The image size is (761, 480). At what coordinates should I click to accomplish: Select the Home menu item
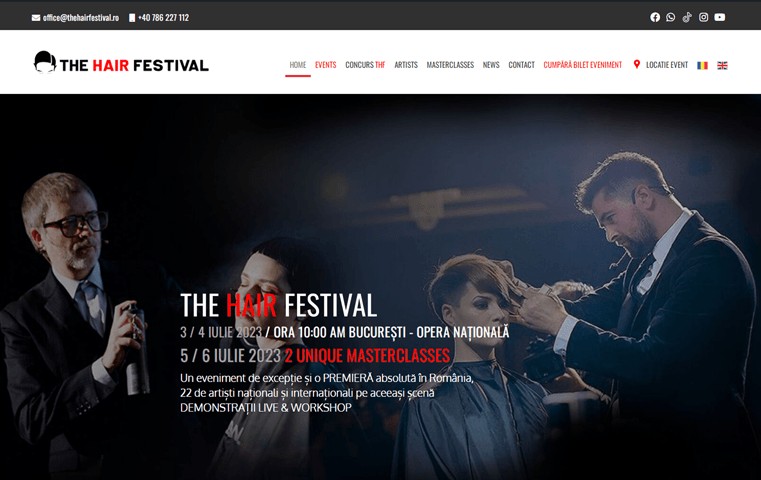pos(298,65)
